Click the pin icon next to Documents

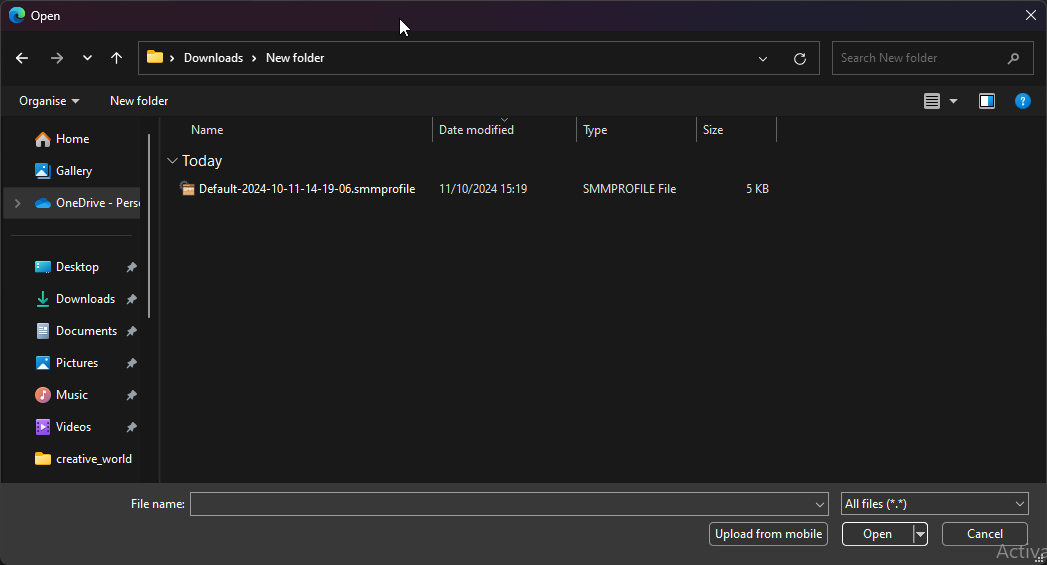pos(132,331)
